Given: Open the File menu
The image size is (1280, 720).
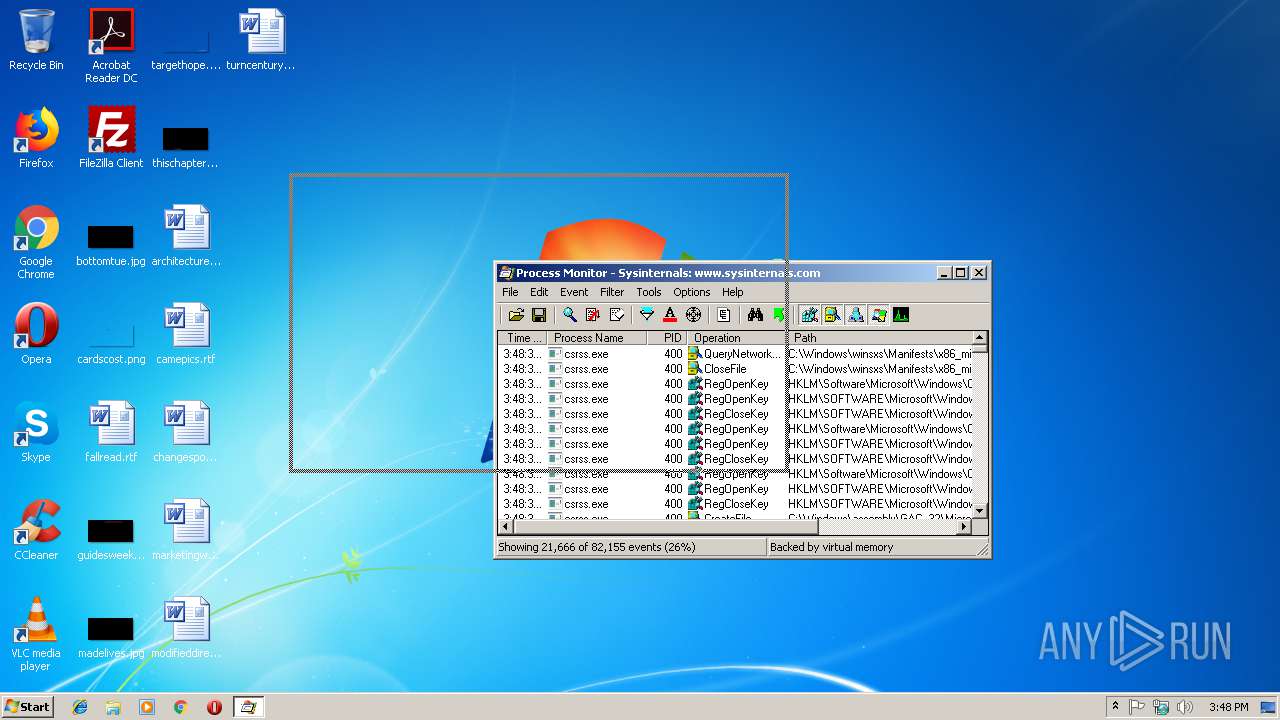Looking at the screenshot, I should 510,292.
